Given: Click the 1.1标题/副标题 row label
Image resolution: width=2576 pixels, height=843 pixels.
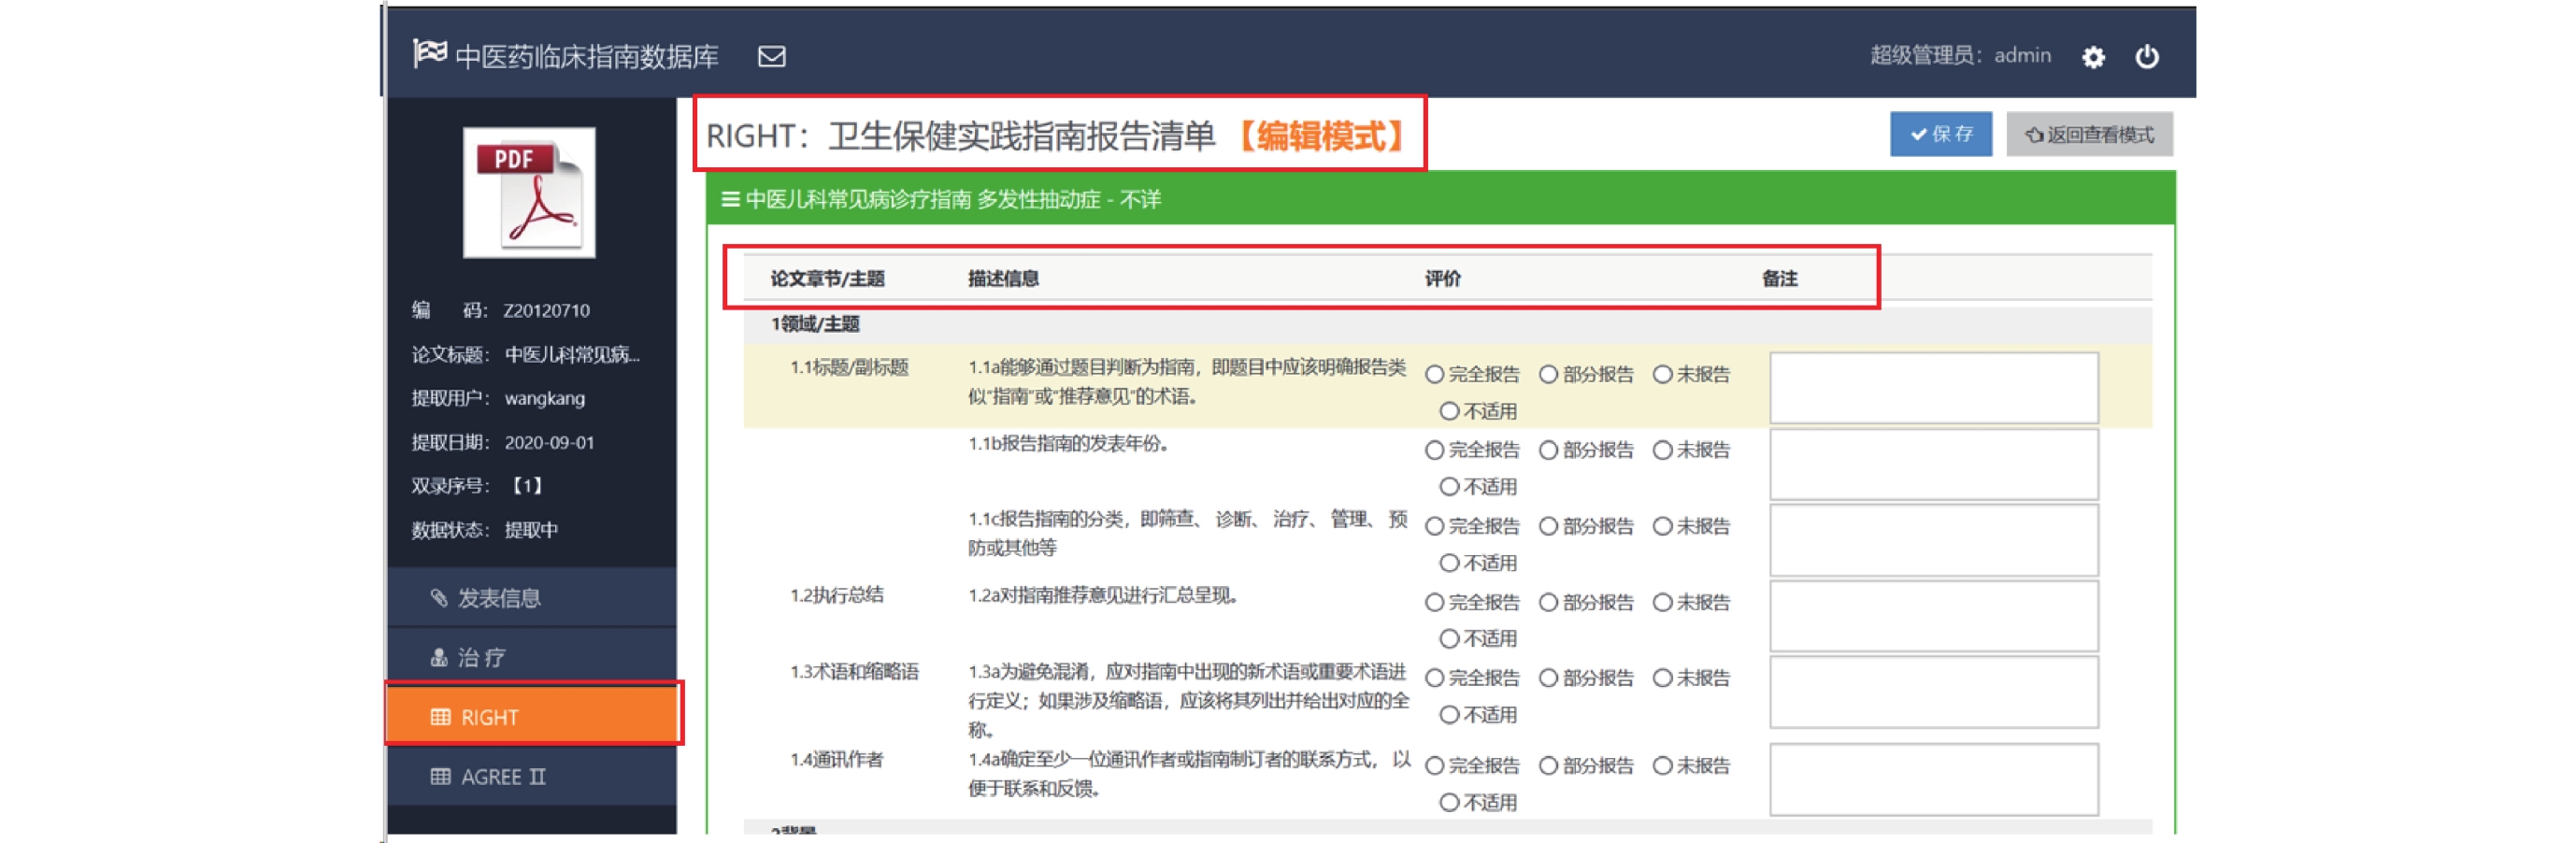Looking at the screenshot, I should coord(849,367).
